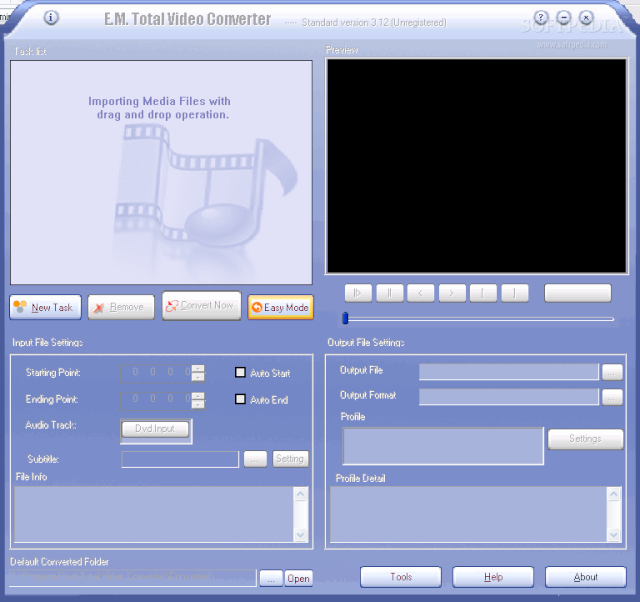Image resolution: width=640 pixels, height=602 pixels.
Task: Click the Help button at bottom
Action: point(493,577)
